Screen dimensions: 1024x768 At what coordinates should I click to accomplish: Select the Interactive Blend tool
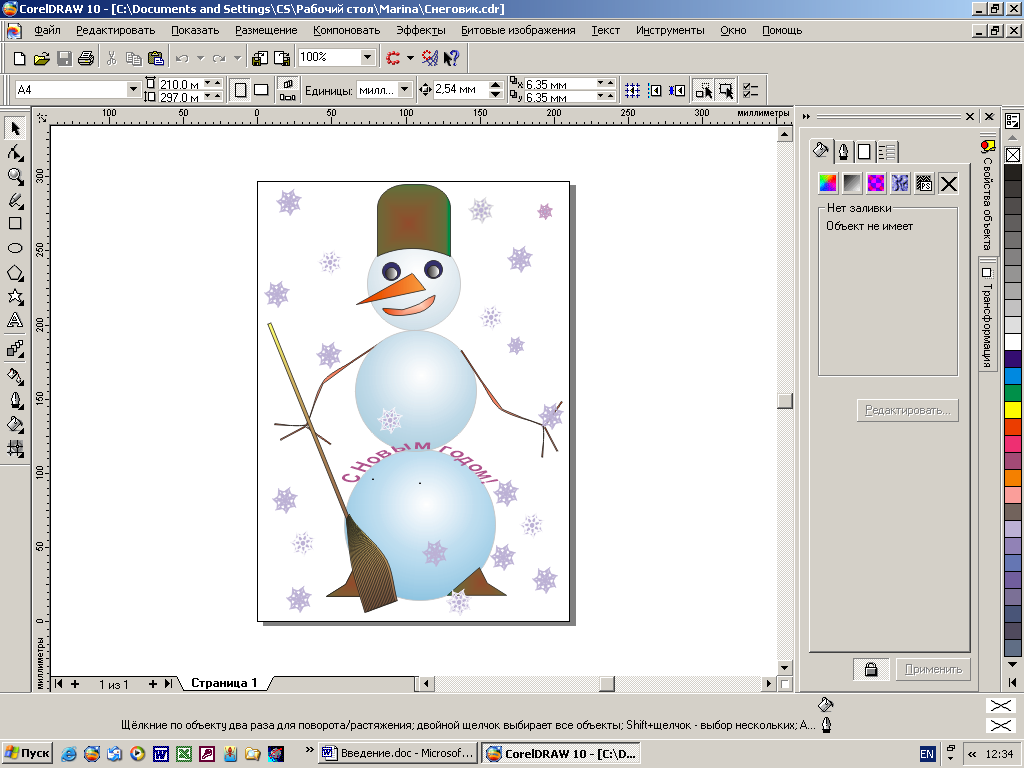(x=15, y=349)
